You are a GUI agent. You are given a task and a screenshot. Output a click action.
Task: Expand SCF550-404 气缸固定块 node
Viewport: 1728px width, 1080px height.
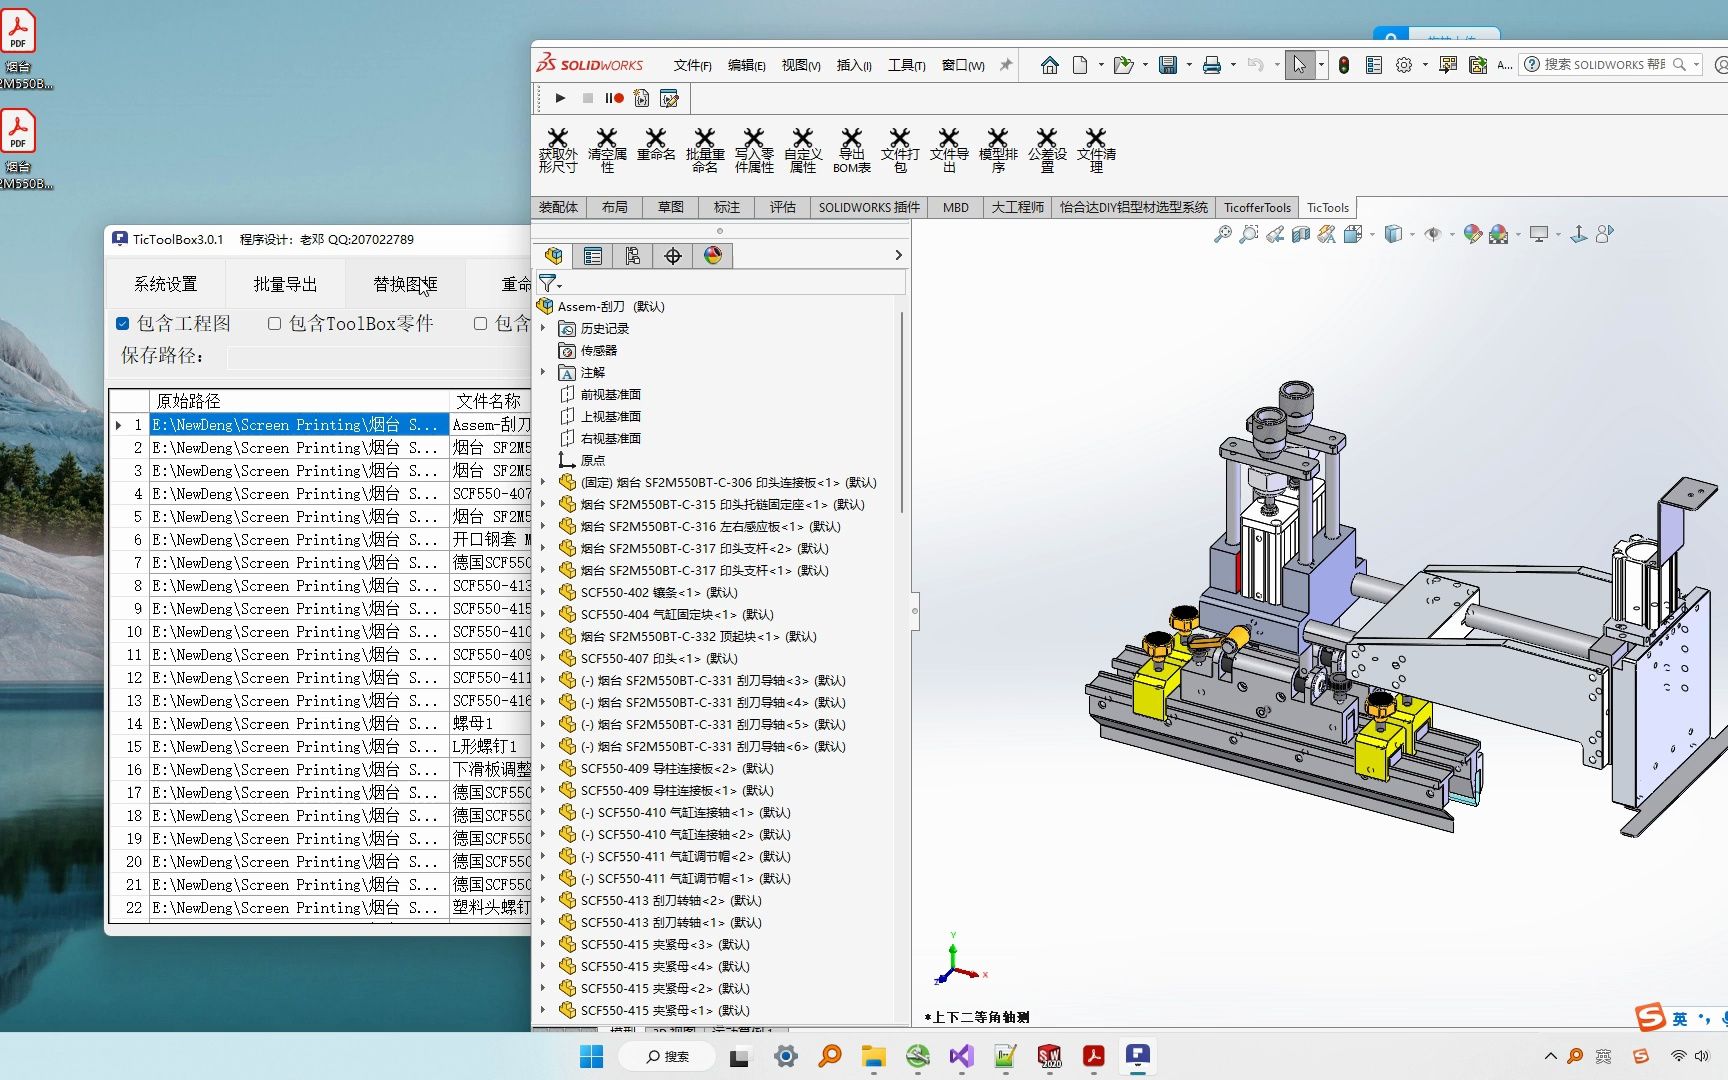tap(543, 614)
